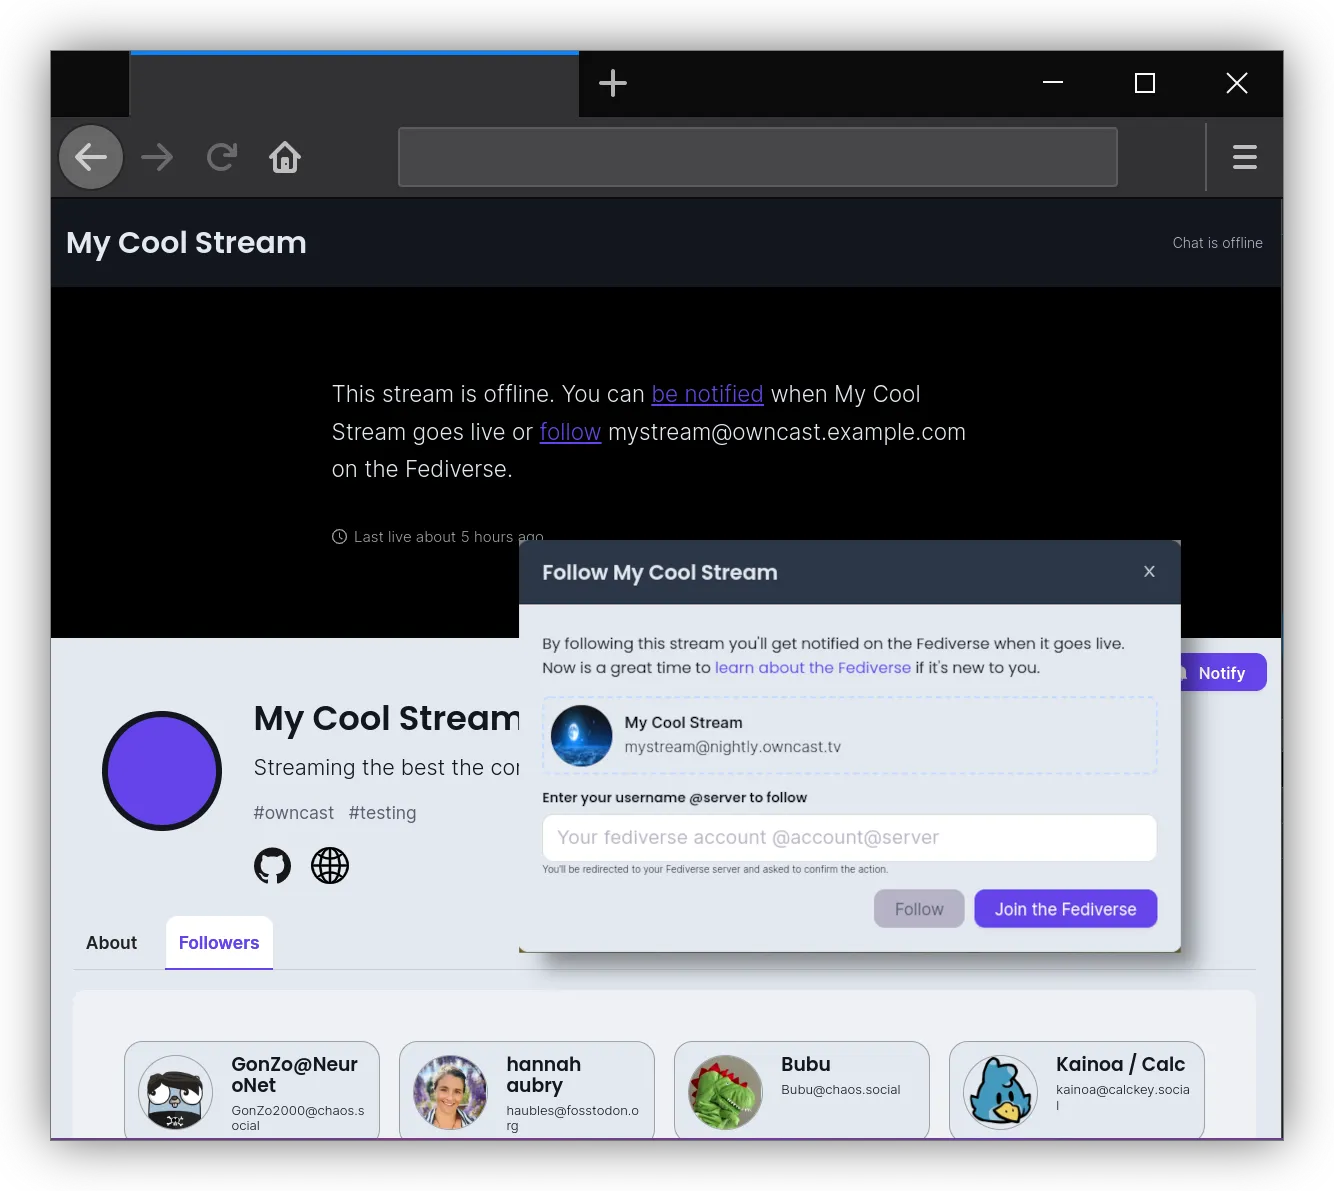Click the browser address bar

click(x=757, y=157)
